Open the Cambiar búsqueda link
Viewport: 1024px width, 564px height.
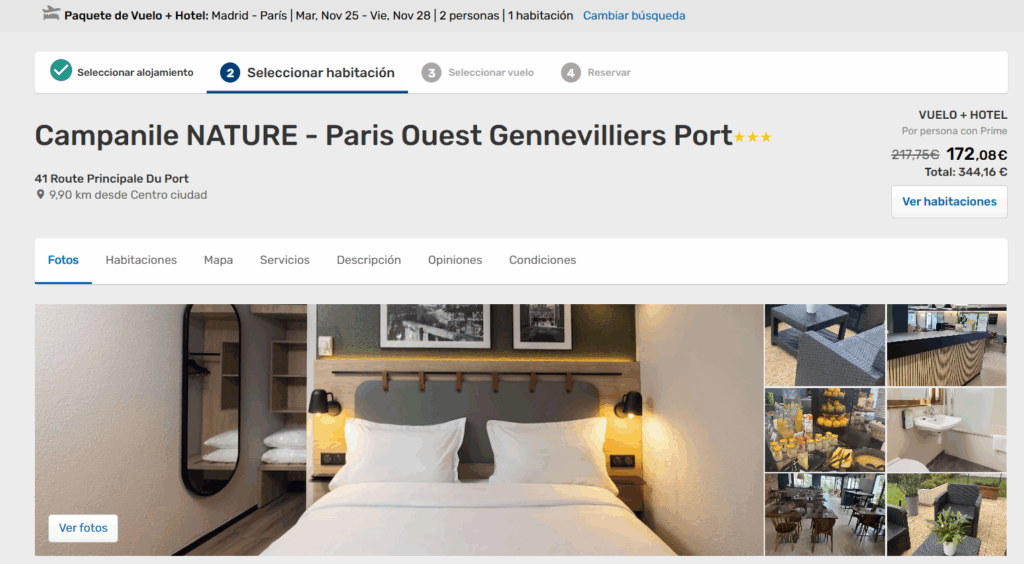point(633,16)
